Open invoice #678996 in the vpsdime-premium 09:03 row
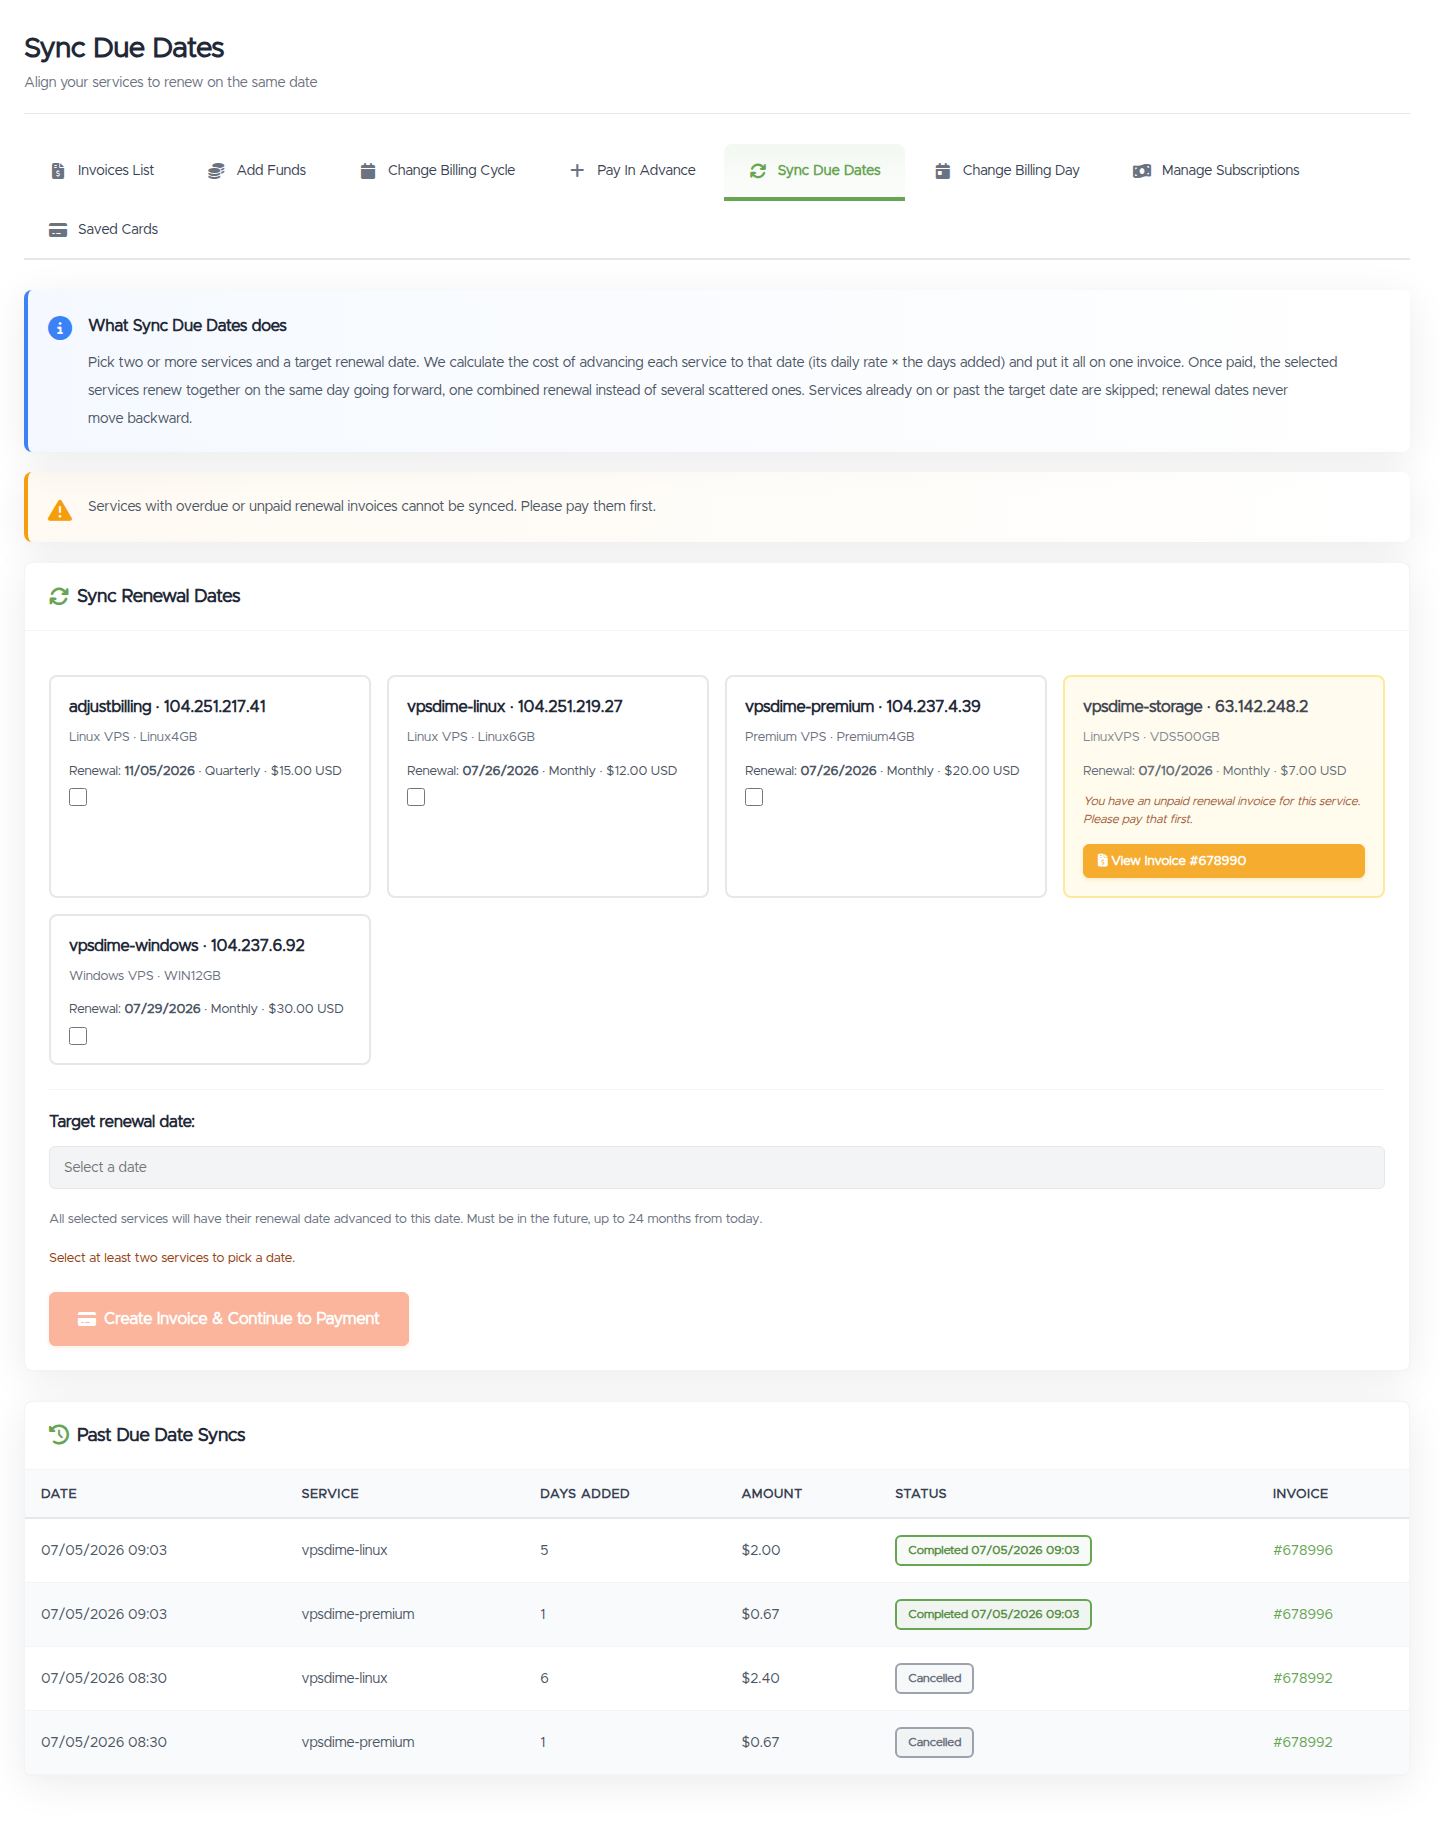 pos(1302,1615)
